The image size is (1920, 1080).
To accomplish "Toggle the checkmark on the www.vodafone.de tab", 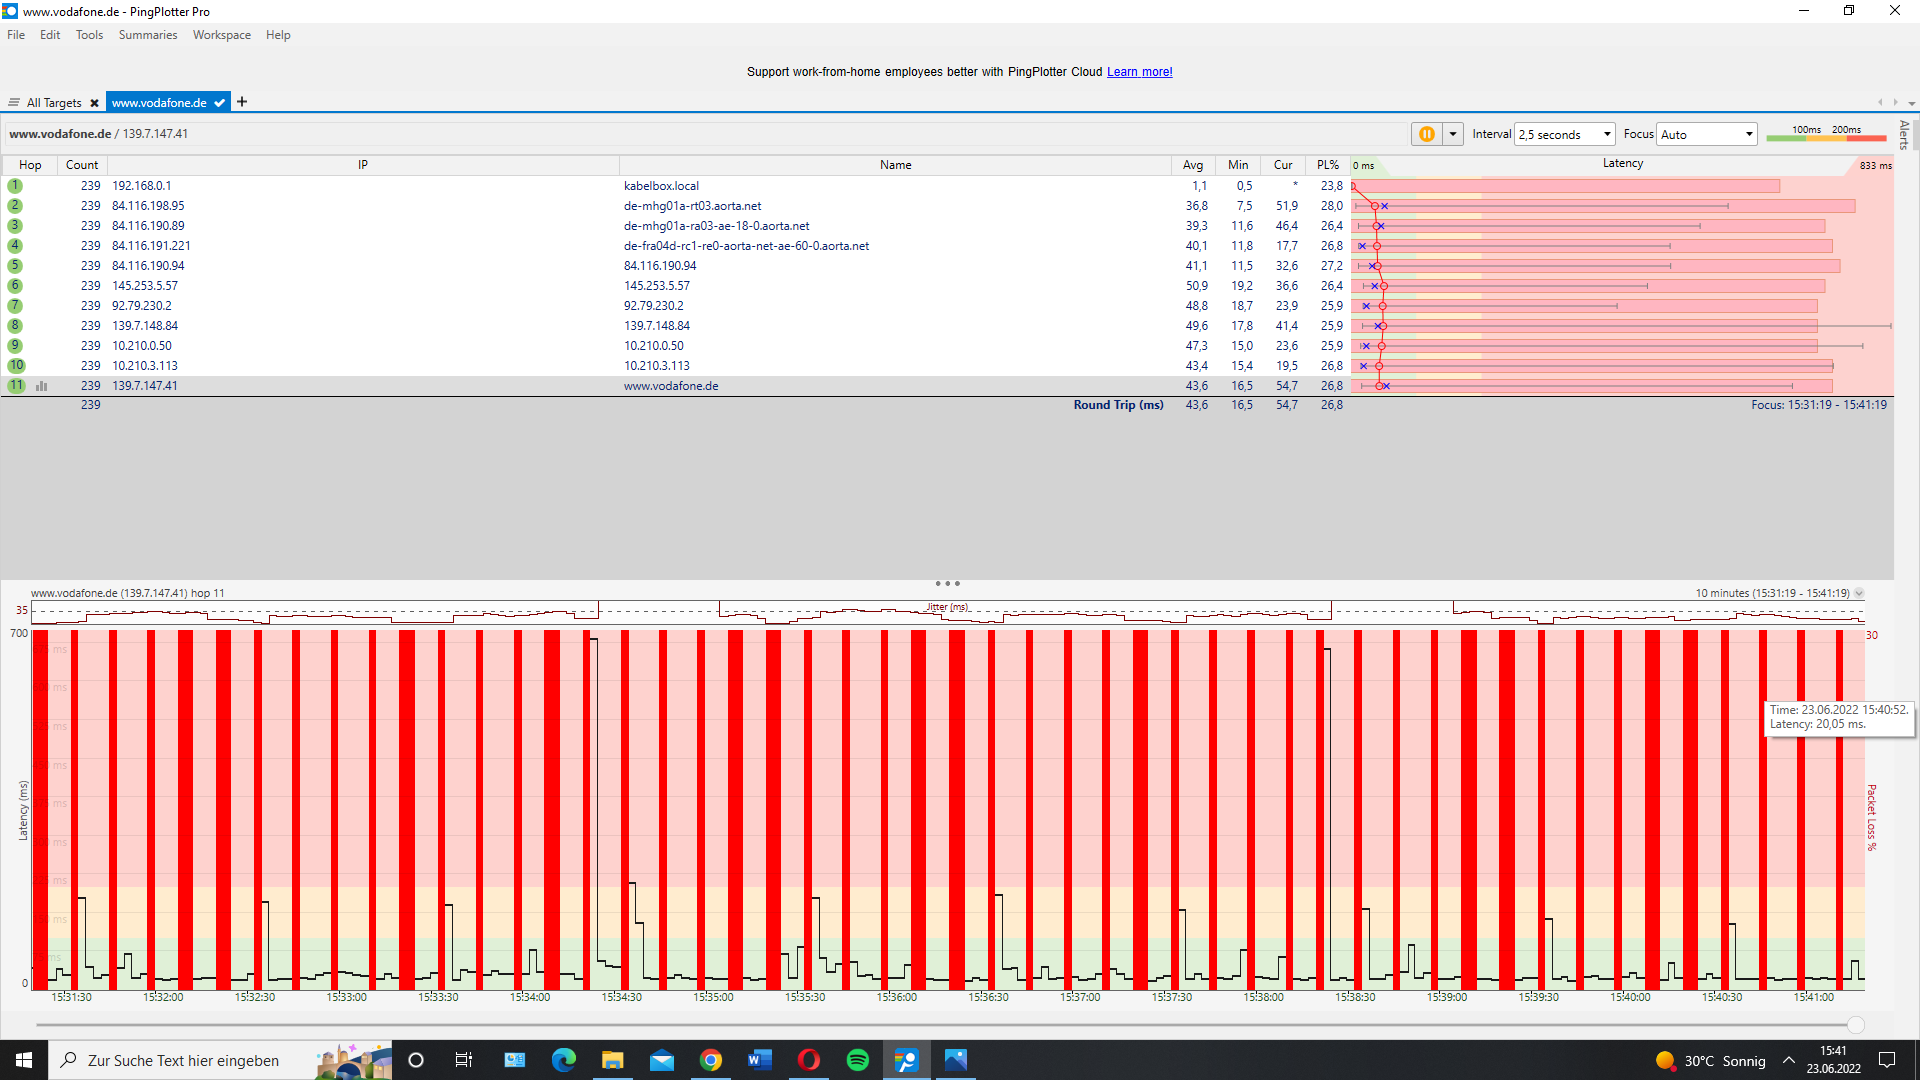I will pyautogui.click(x=220, y=103).
